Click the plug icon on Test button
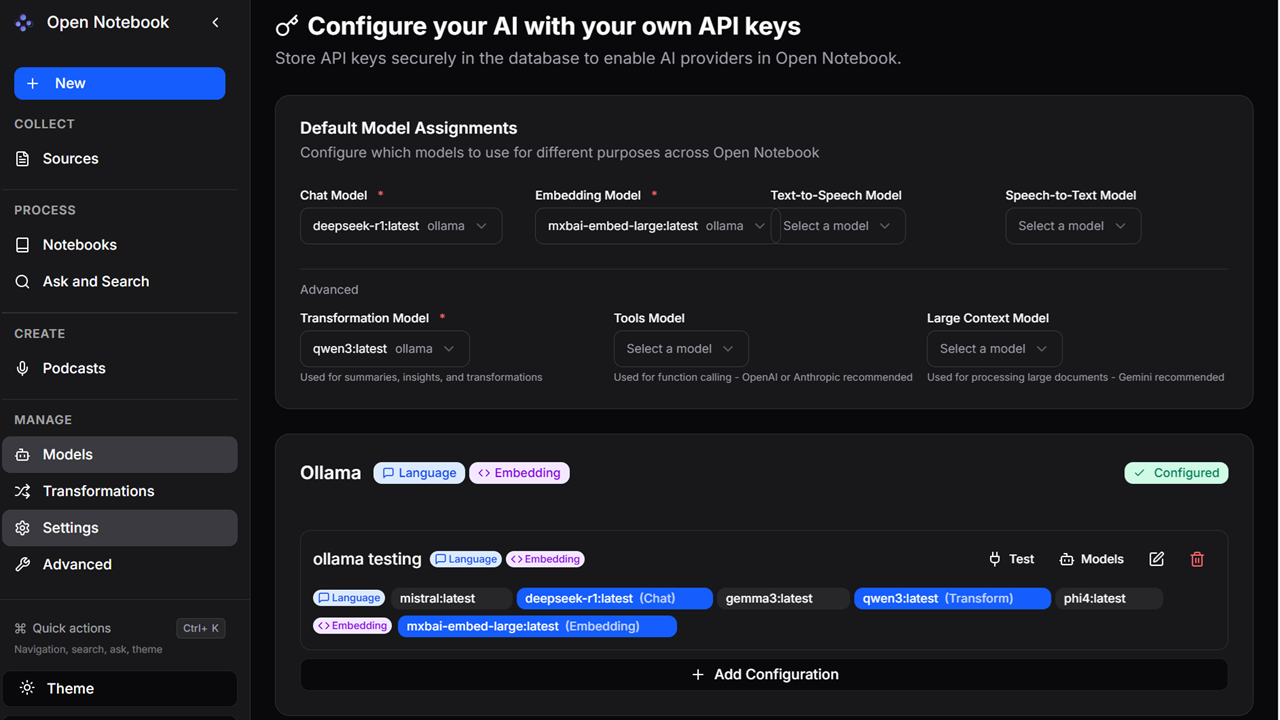The image size is (1280, 720). (x=995, y=559)
